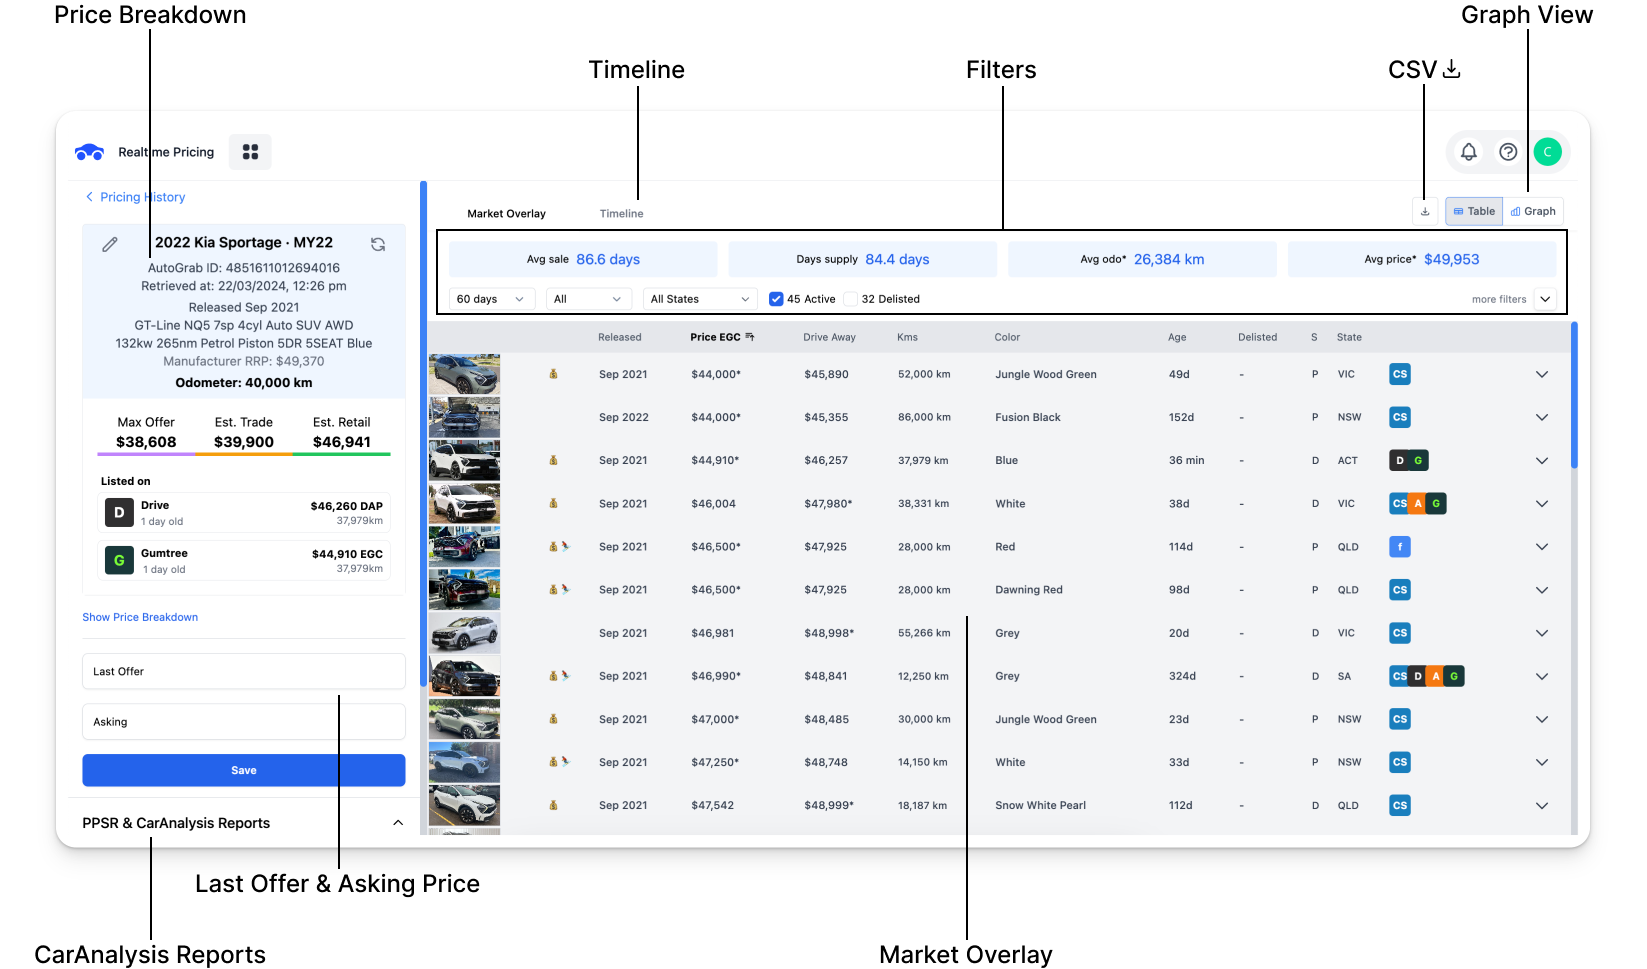Open thumbnail of Fusion Black car
The width and height of the screenshot is (1647, 969).
point(464,417)
